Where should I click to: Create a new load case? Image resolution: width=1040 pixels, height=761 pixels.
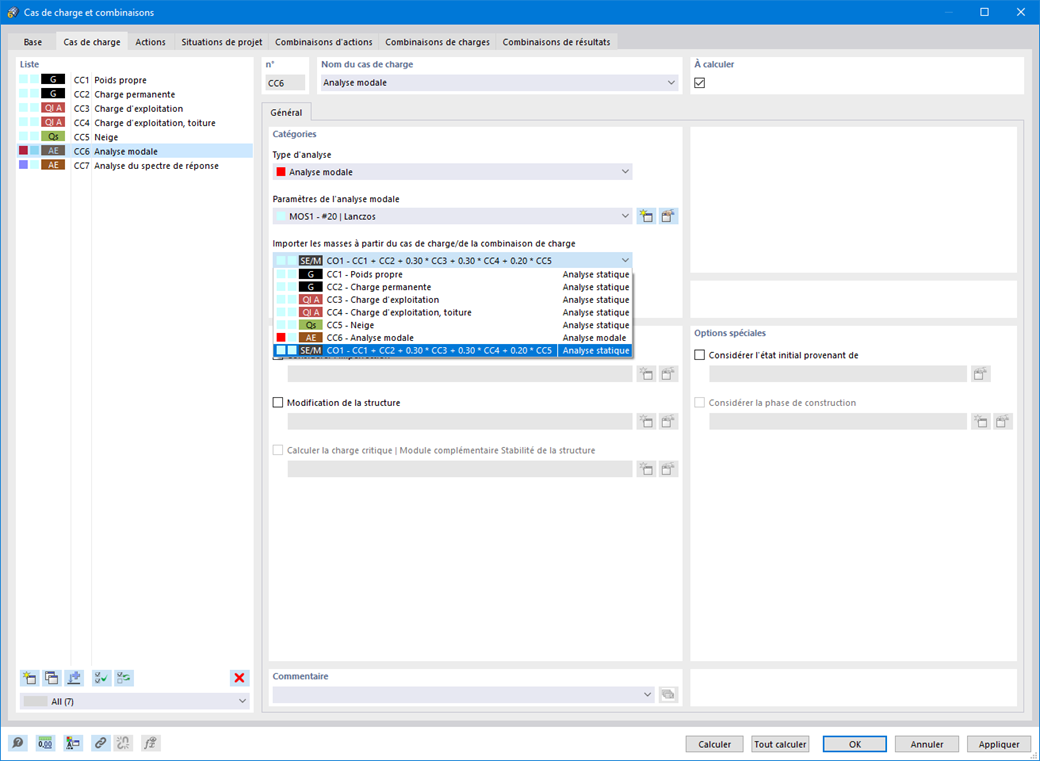(x=29, y=678)
